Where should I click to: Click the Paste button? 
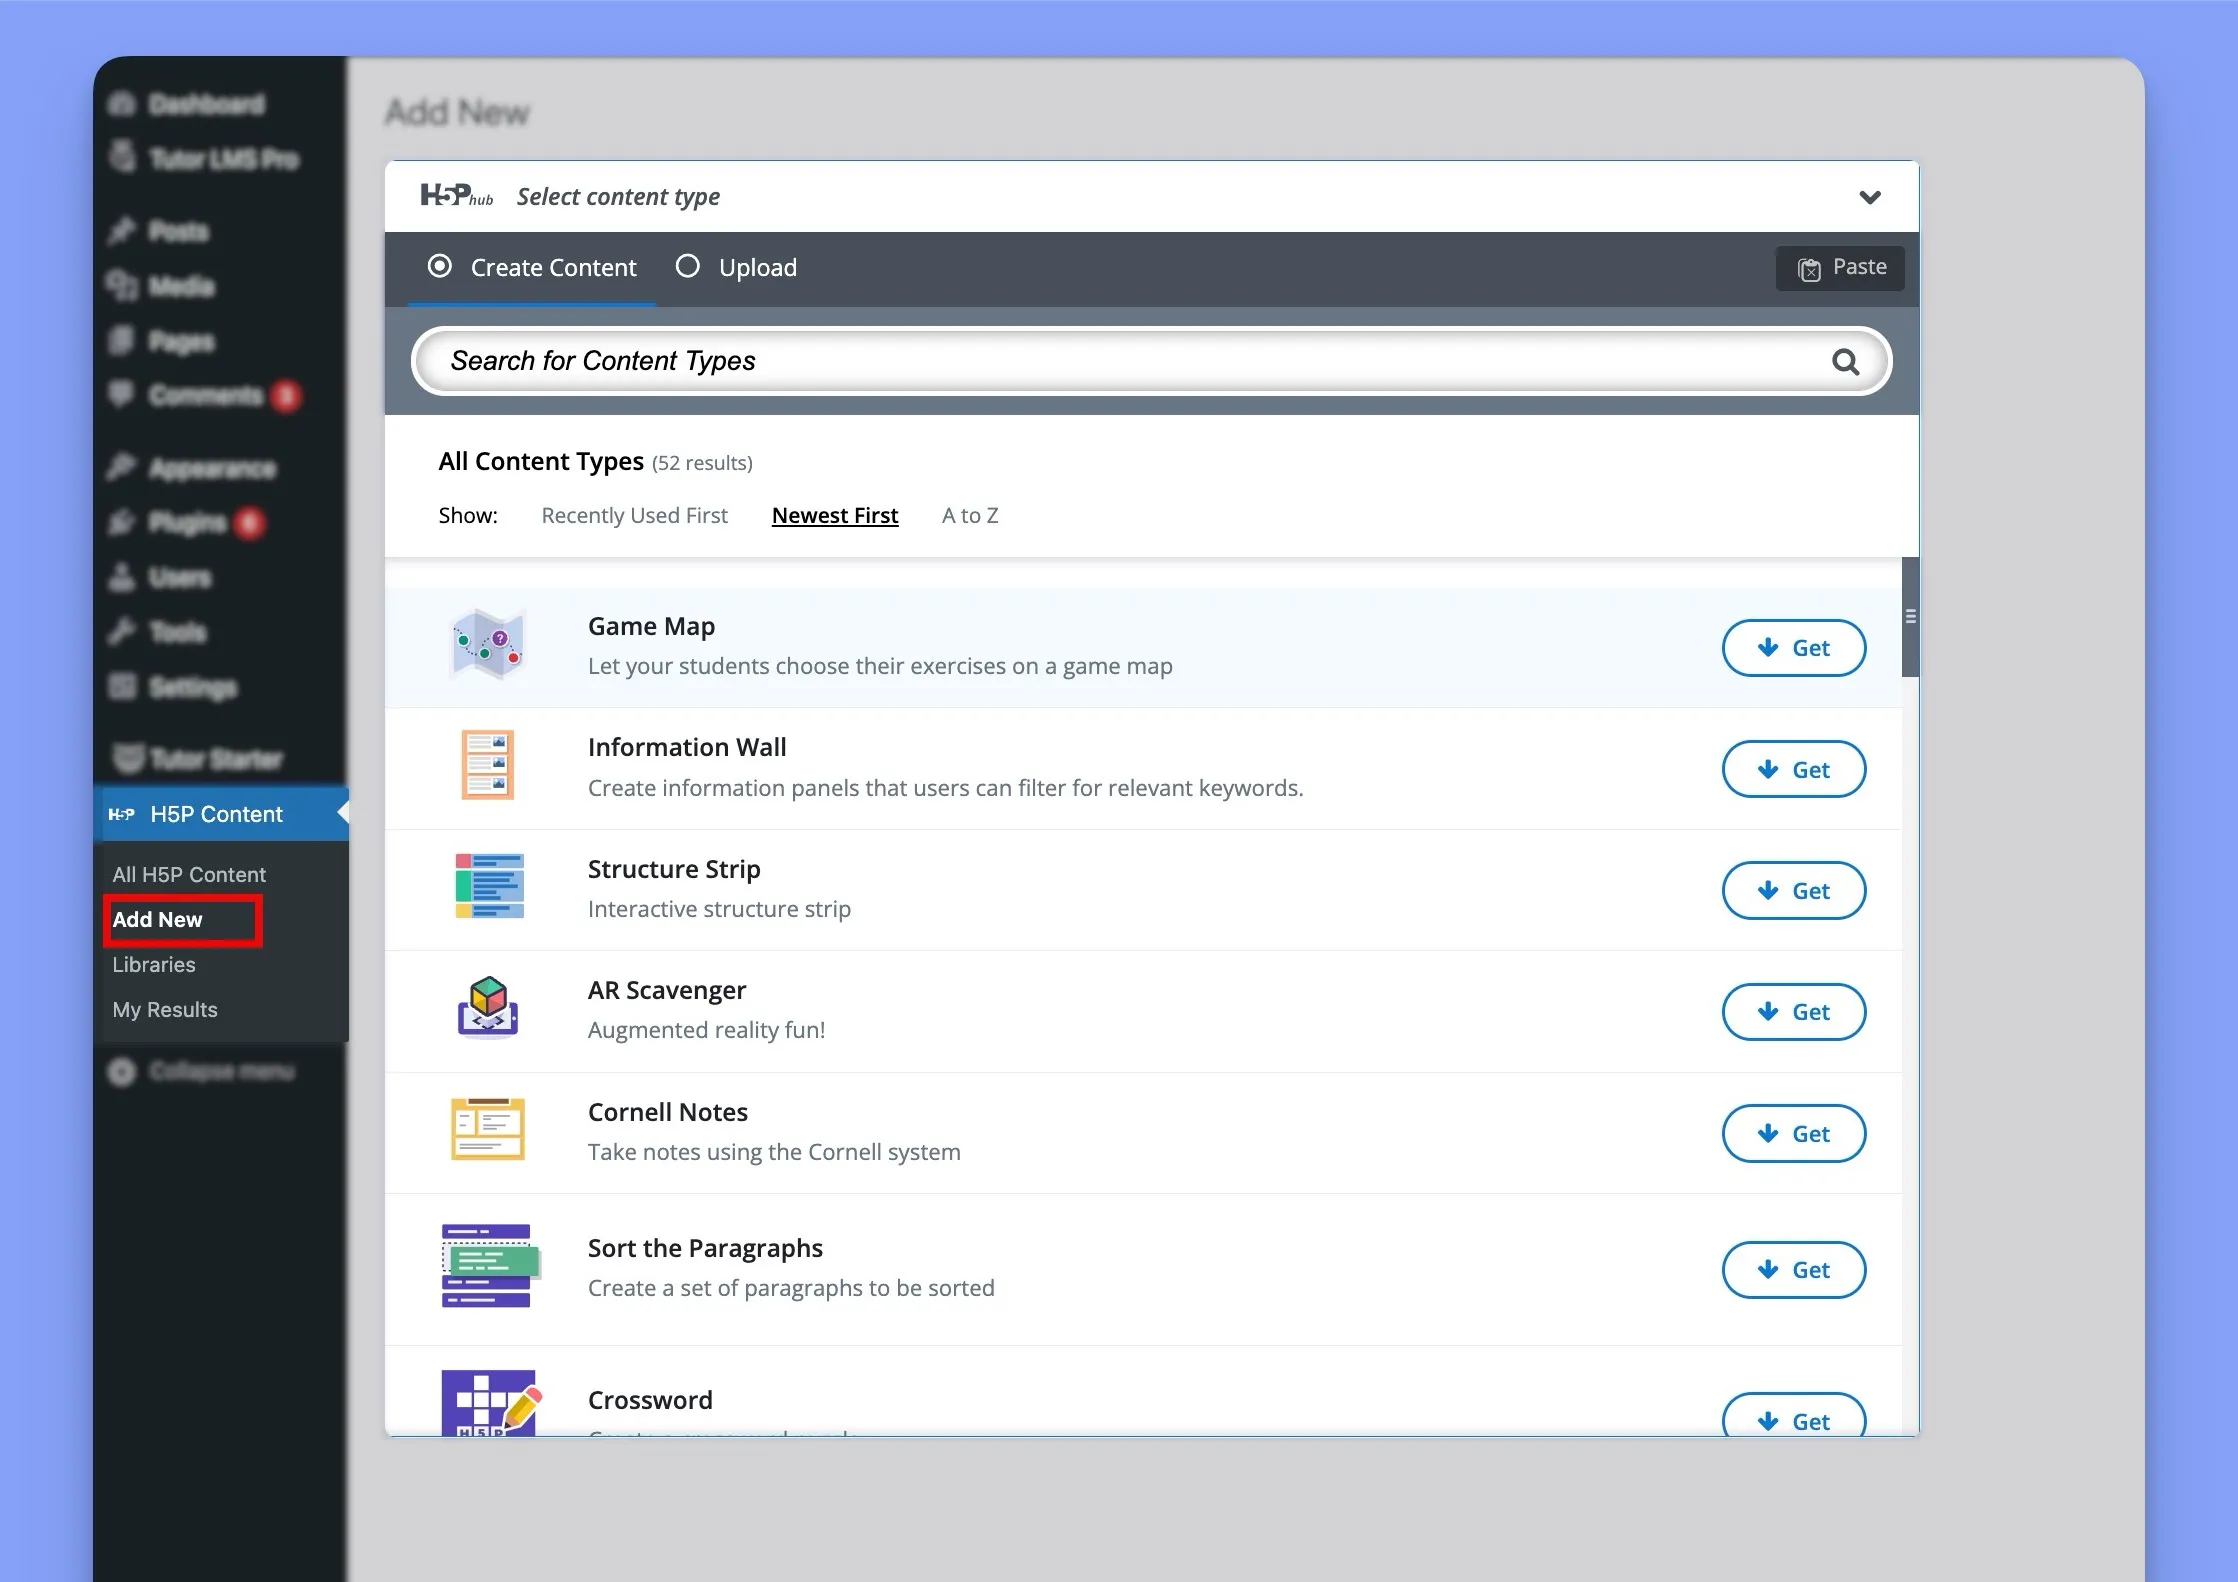(x=1841, y=267)
